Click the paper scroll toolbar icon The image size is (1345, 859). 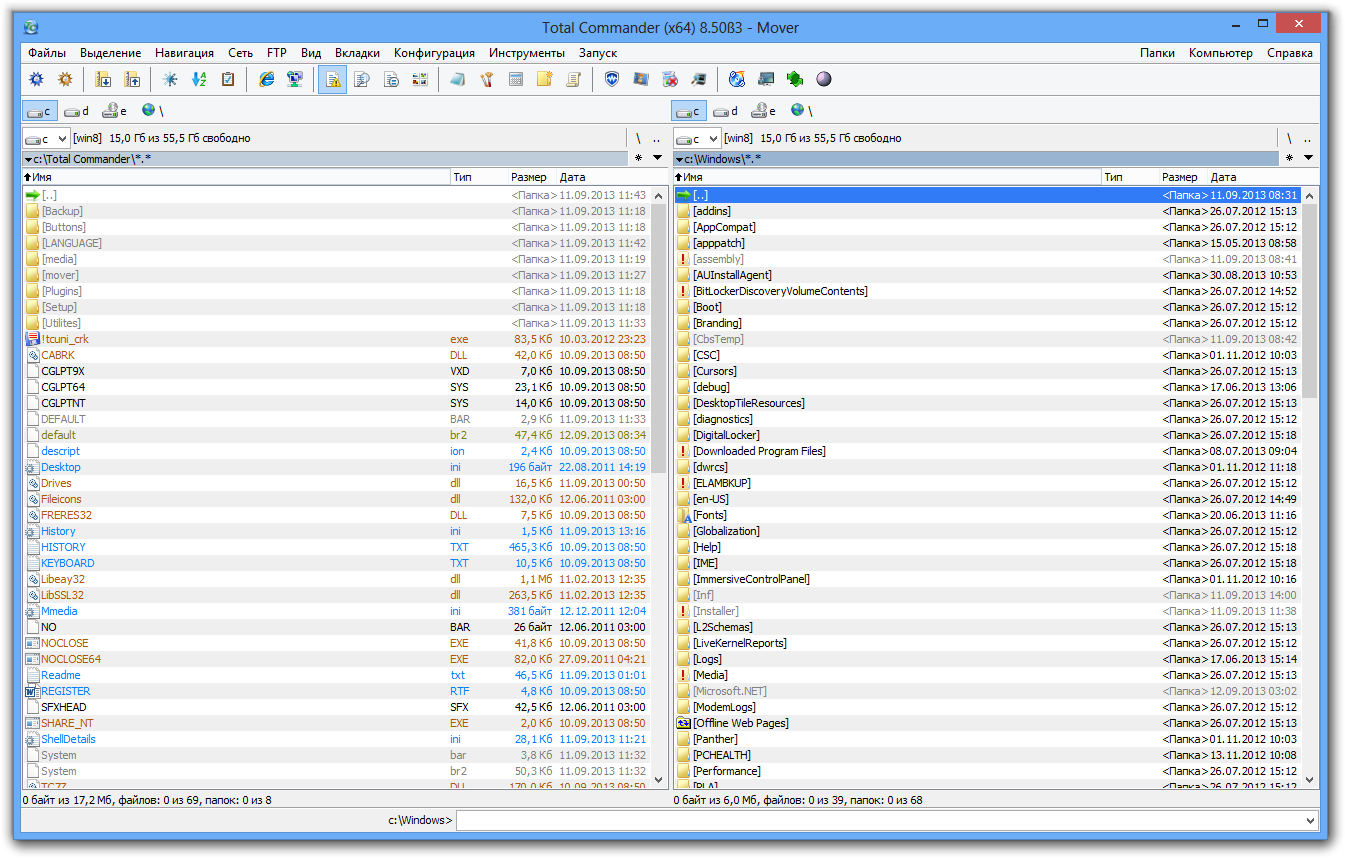pos(574,80)
